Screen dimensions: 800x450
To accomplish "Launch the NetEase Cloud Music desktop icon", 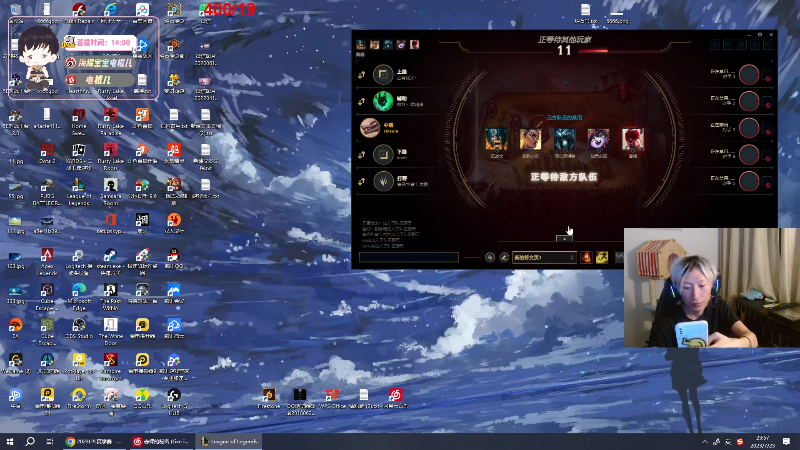I will 395,398.
